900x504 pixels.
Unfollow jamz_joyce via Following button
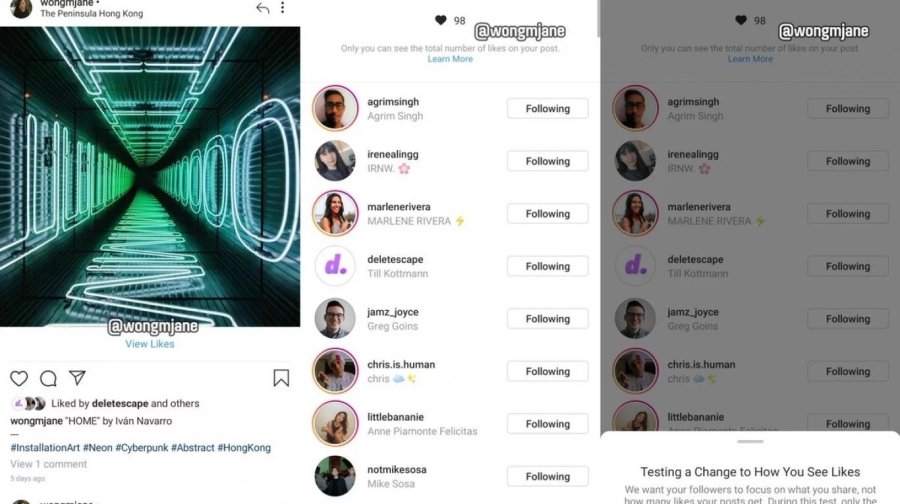pyautogui.click(x=548, y=319)
